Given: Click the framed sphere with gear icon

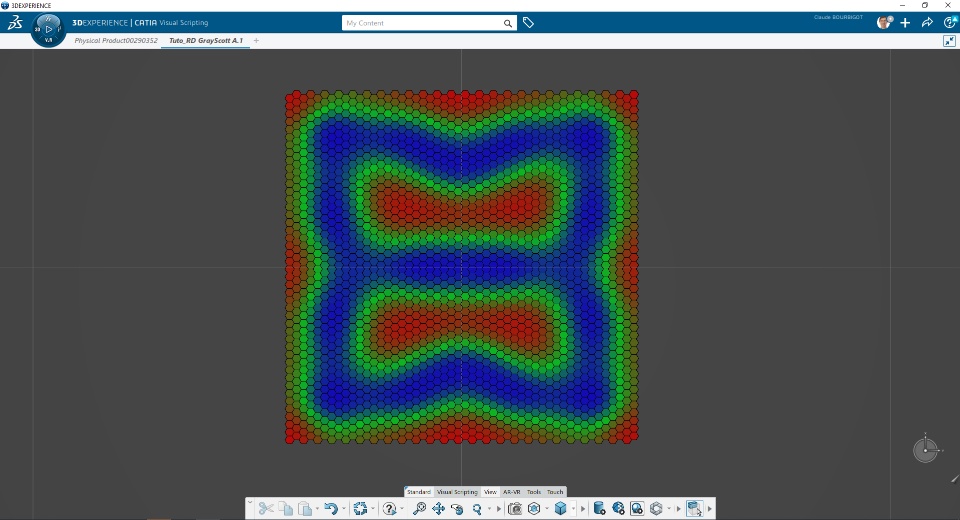Looking at the screenshot, I should (x=637, y=508).
